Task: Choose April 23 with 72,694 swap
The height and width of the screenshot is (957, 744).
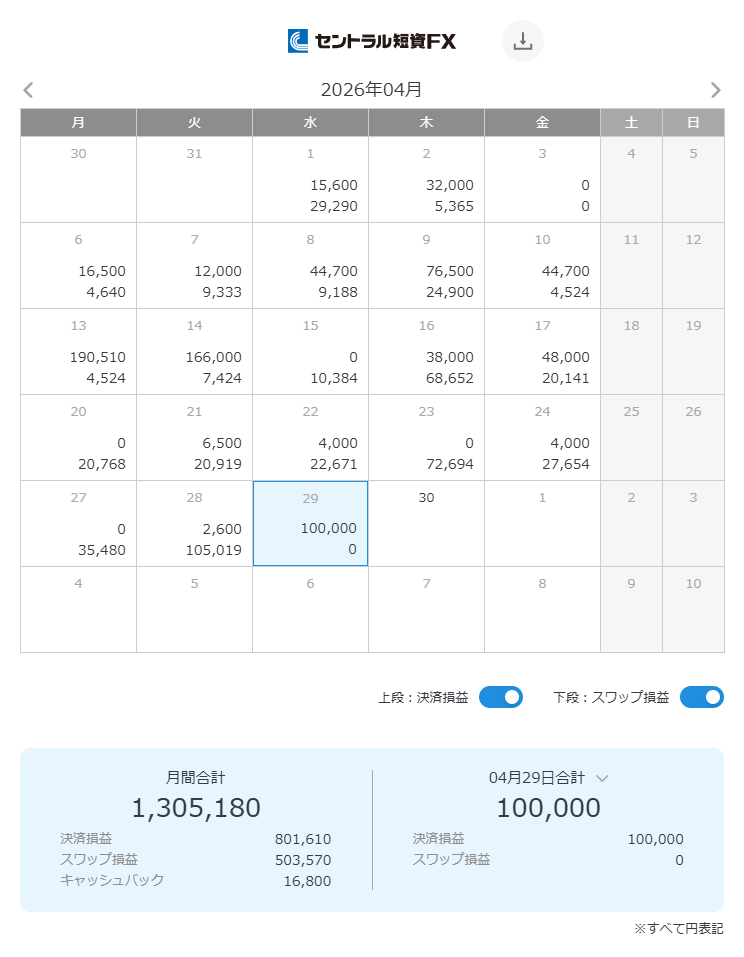Action: (426, 438)
